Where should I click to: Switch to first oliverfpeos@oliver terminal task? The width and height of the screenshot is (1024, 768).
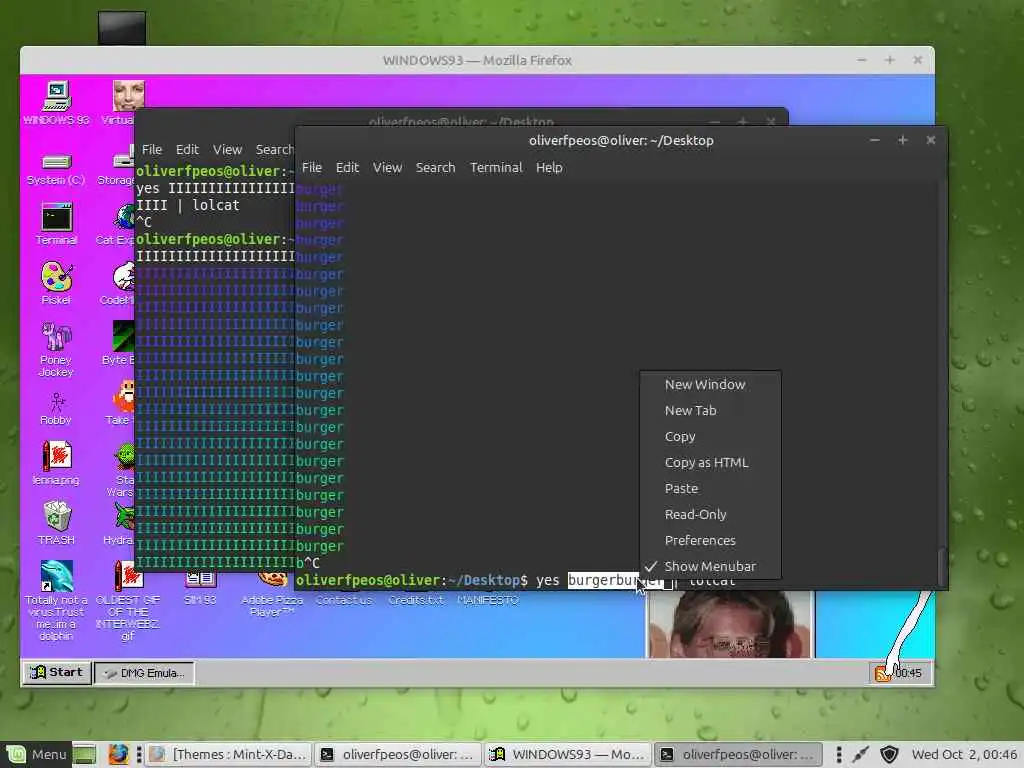(x=398, y=754)
